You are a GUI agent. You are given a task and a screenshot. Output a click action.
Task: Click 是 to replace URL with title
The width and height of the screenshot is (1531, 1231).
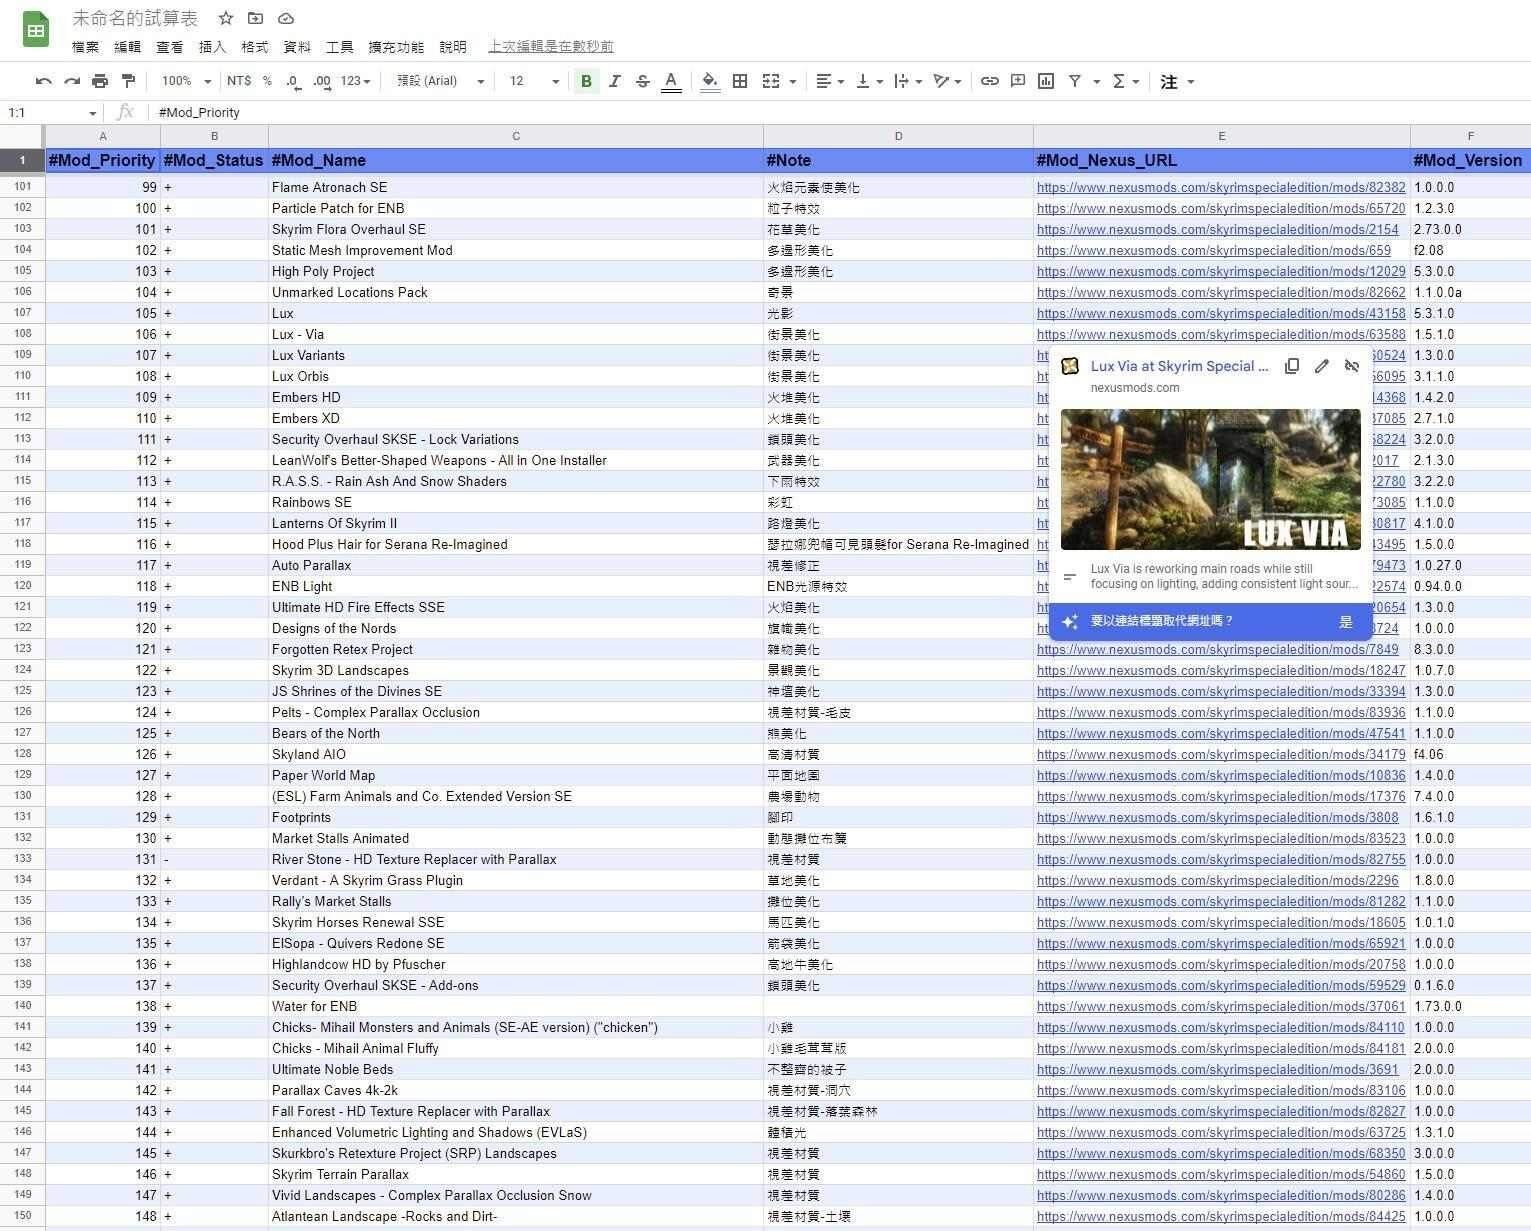click(1345, 622)
